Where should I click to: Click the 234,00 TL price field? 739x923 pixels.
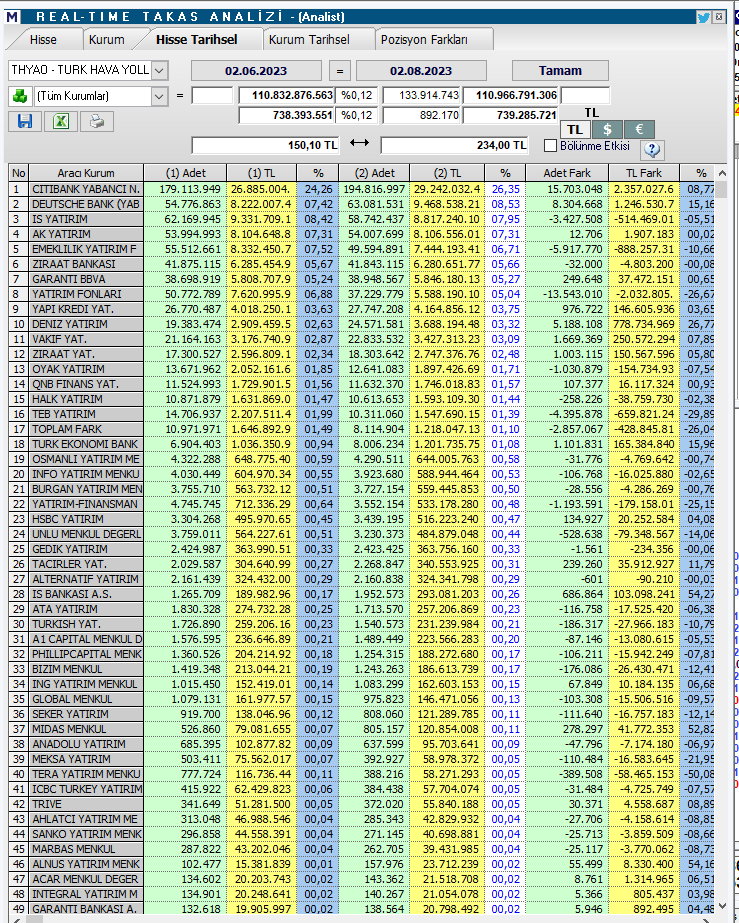[454, 145]
